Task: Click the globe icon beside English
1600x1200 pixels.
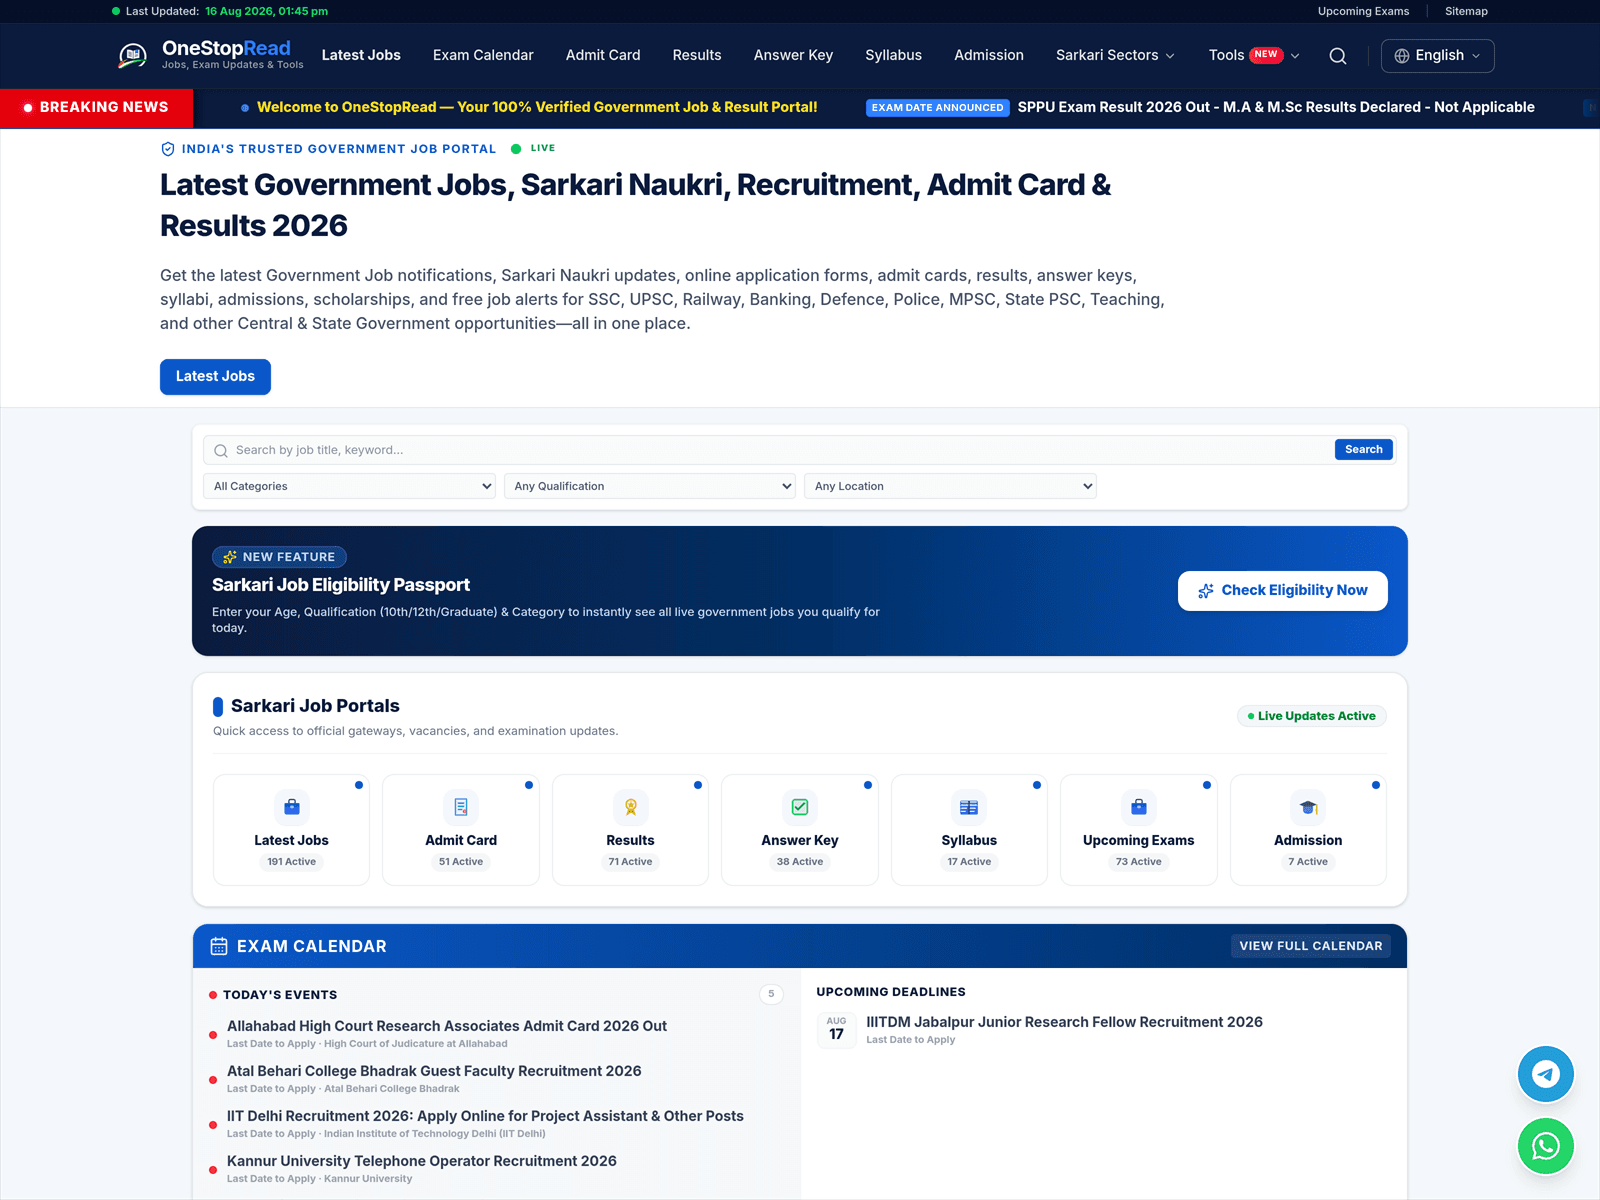Action: 1402,56
